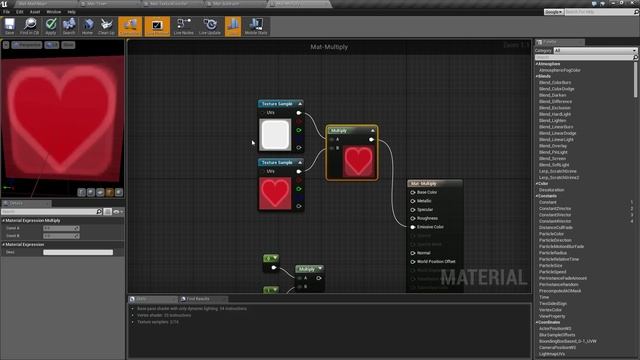Click the Const A value field
Image resolution: width=640 pixels, height=360 pixels.
point(61,228)
